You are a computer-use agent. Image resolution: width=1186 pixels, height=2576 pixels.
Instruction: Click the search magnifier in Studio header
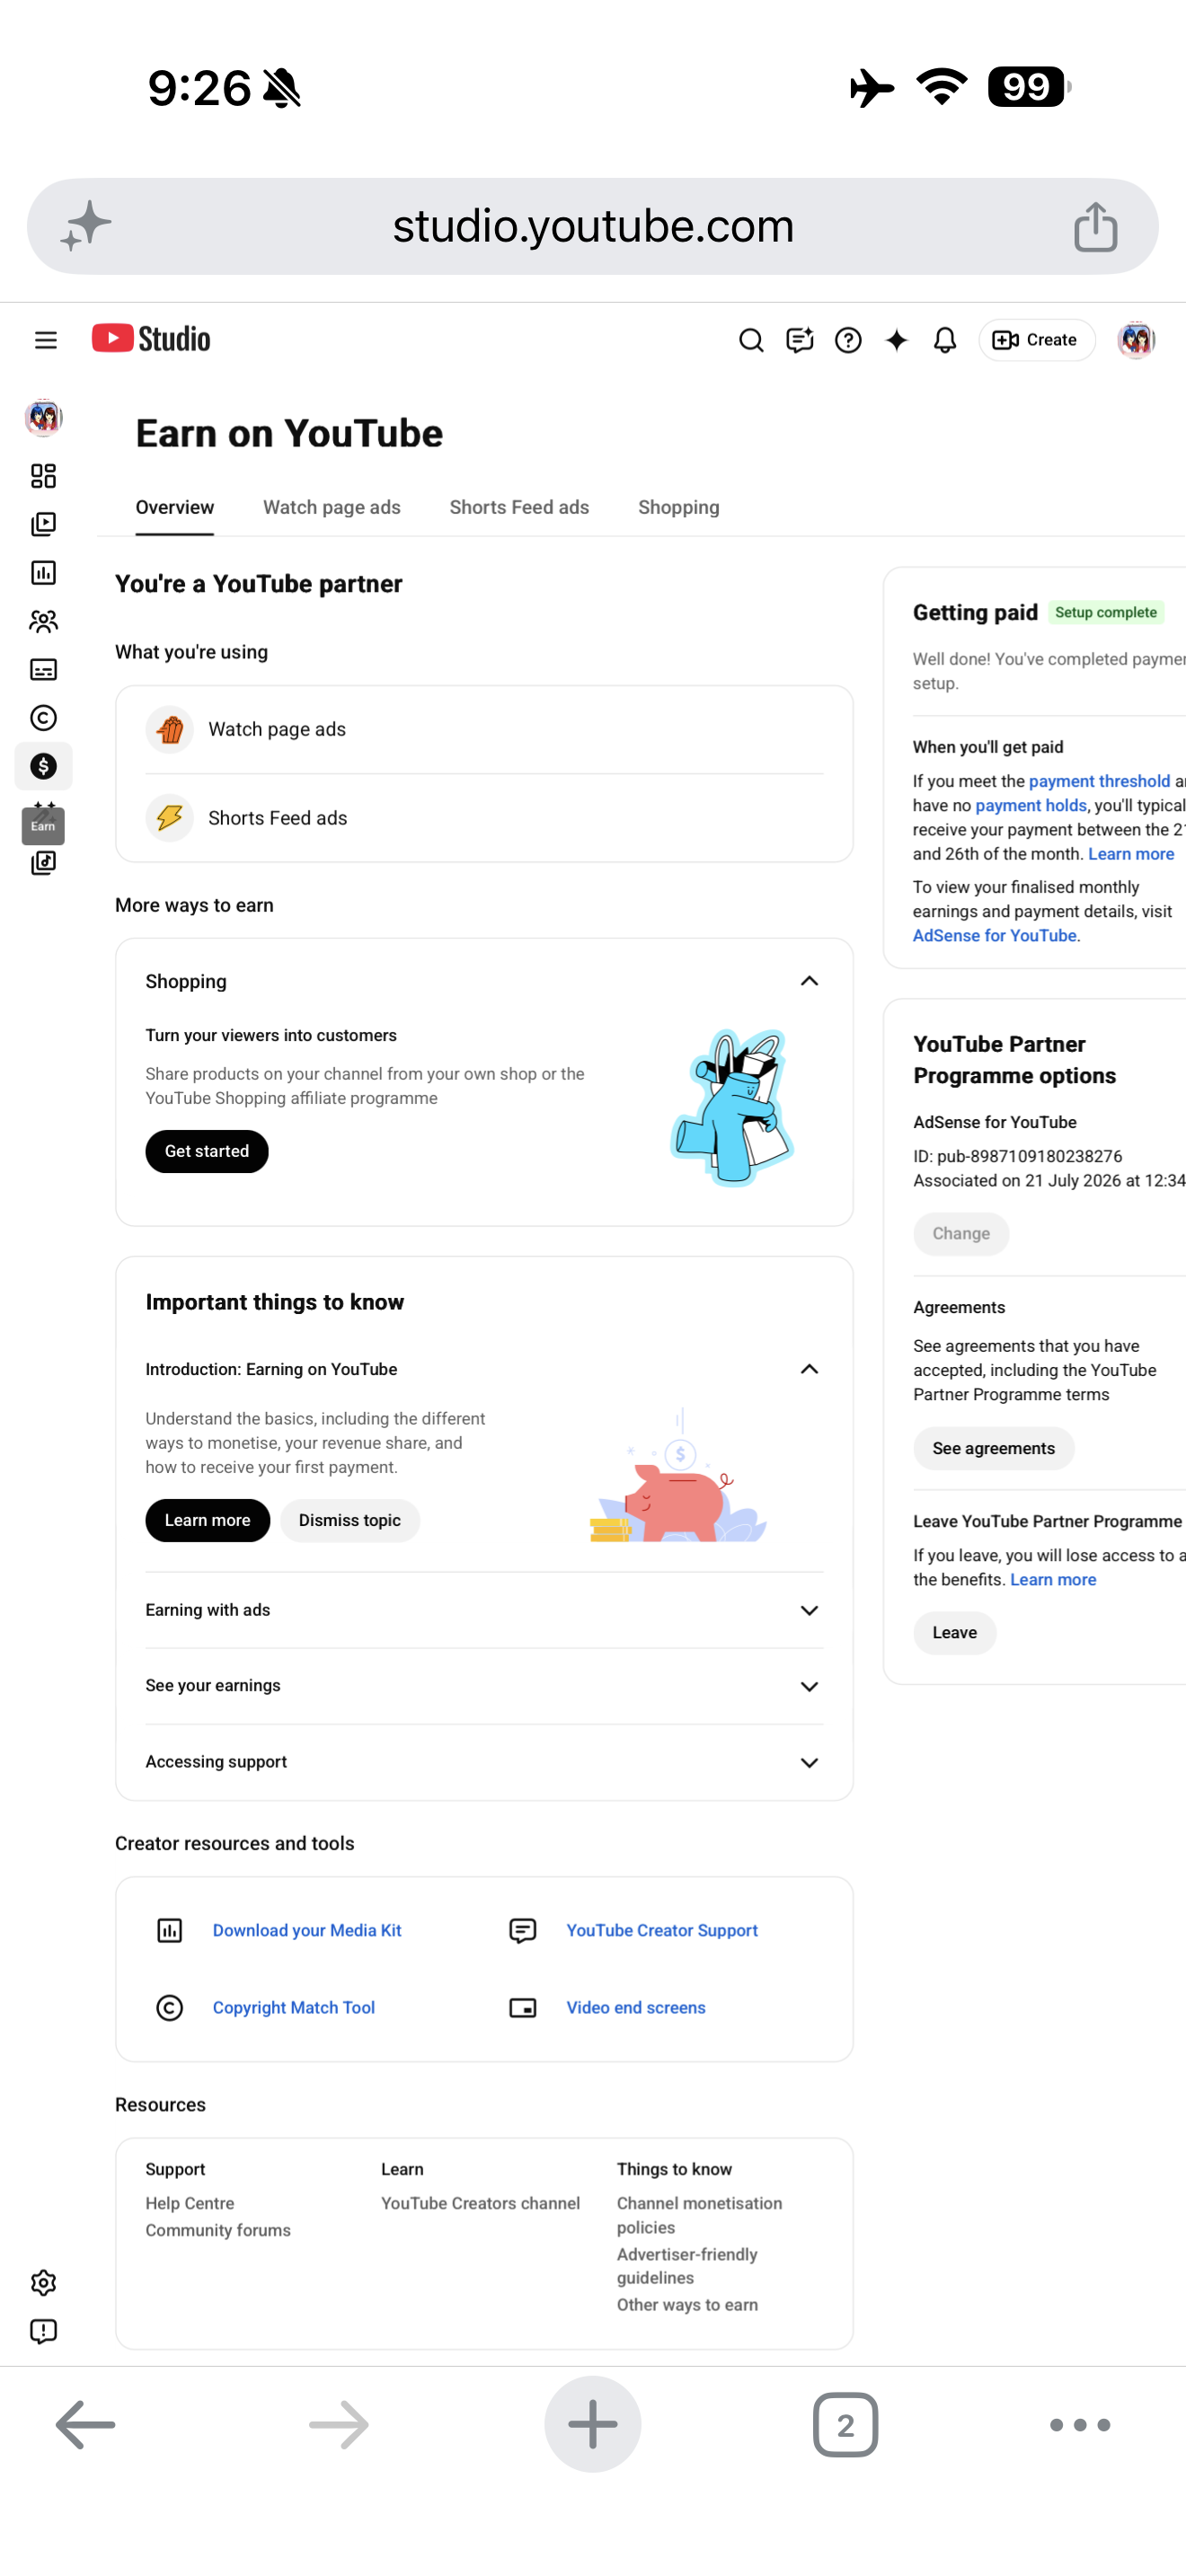click(x=751, y=340)
